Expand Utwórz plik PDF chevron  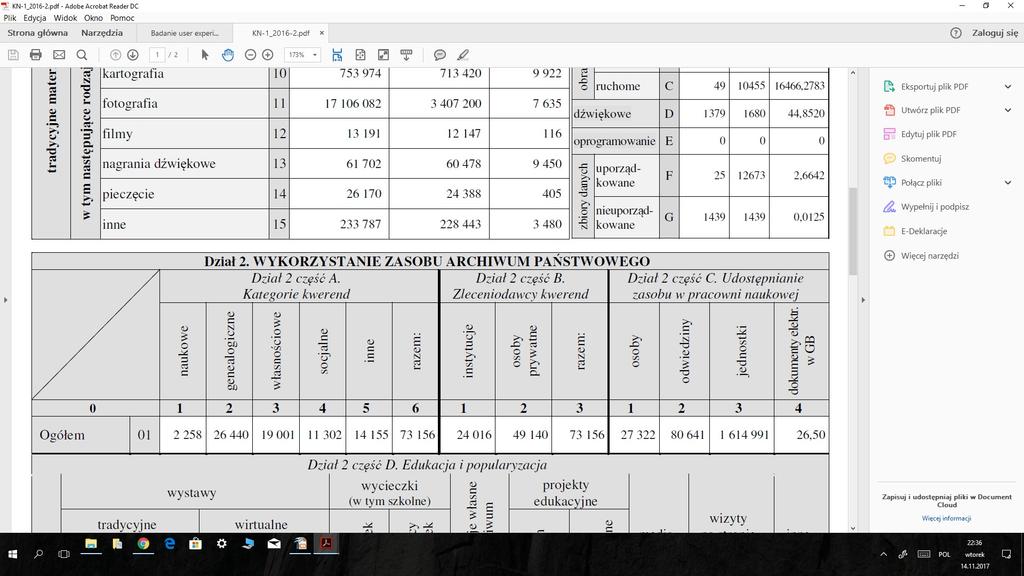[1008, 110]
